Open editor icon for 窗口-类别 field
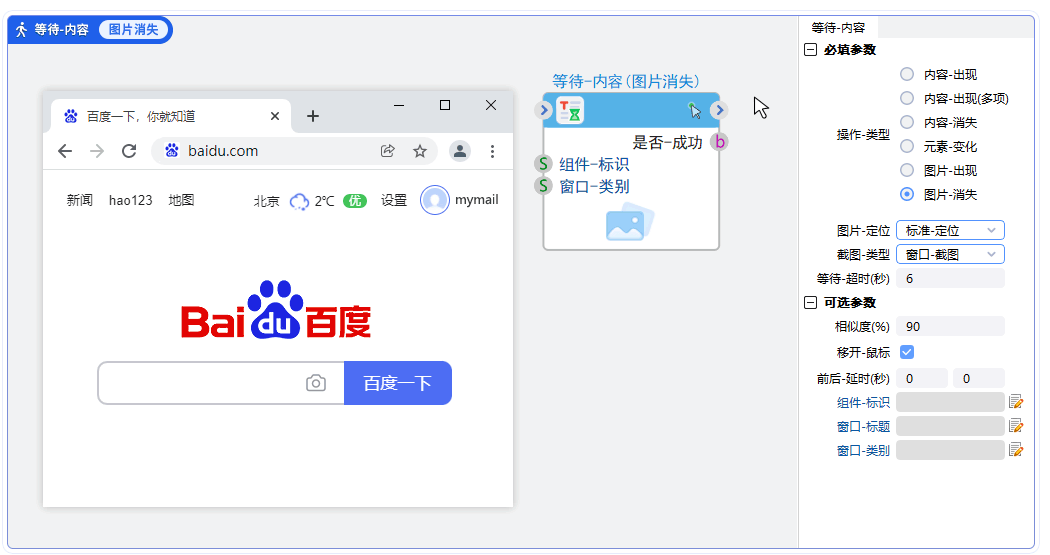1050x555 pixels. pos(1016,450)
